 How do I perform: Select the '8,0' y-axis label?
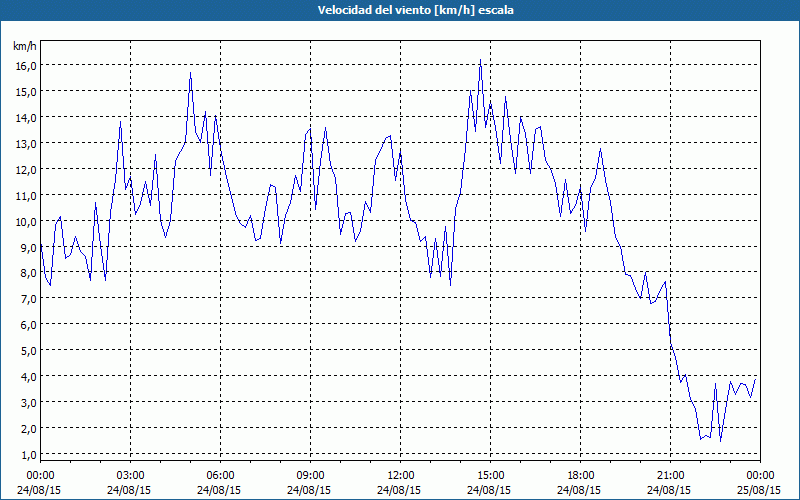(x=28, y=273)
